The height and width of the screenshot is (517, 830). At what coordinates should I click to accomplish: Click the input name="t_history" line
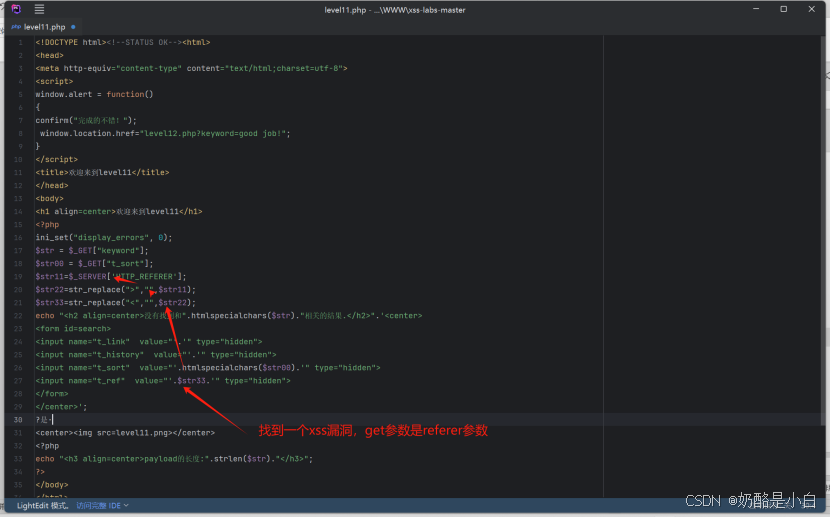click(x=156, y=355)
